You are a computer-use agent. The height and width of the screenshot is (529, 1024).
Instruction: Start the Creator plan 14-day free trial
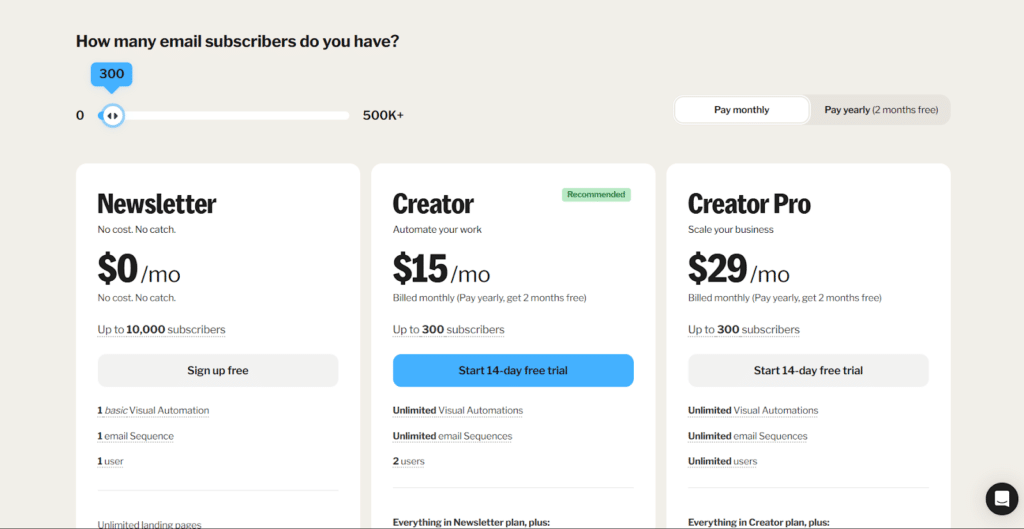point(513,370)
